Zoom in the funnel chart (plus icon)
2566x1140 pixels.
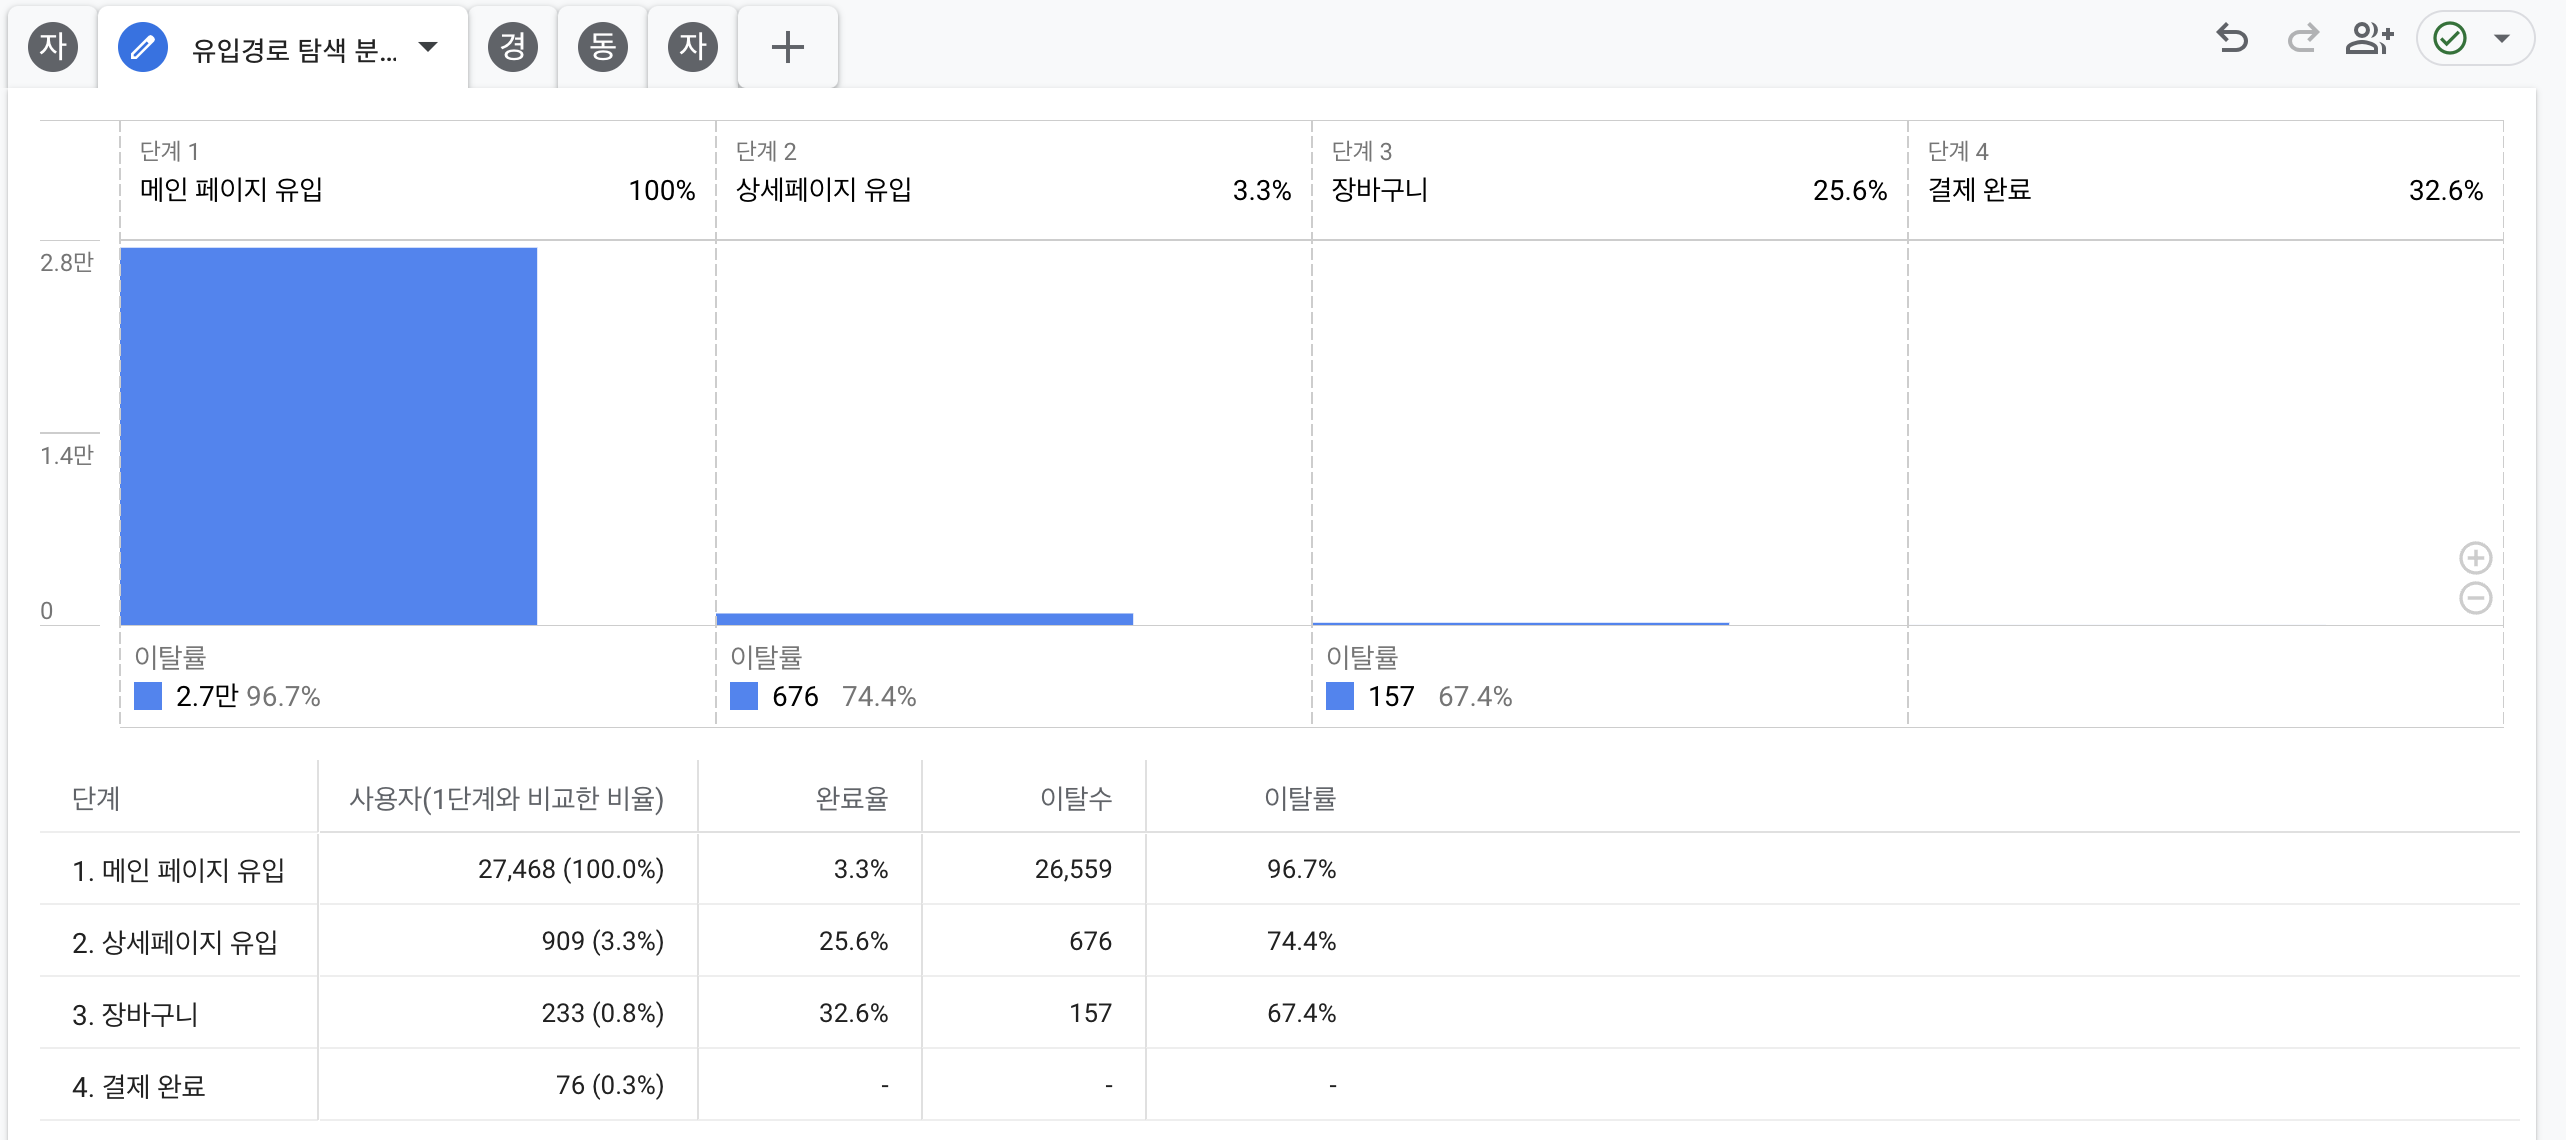coord(2475,557)
